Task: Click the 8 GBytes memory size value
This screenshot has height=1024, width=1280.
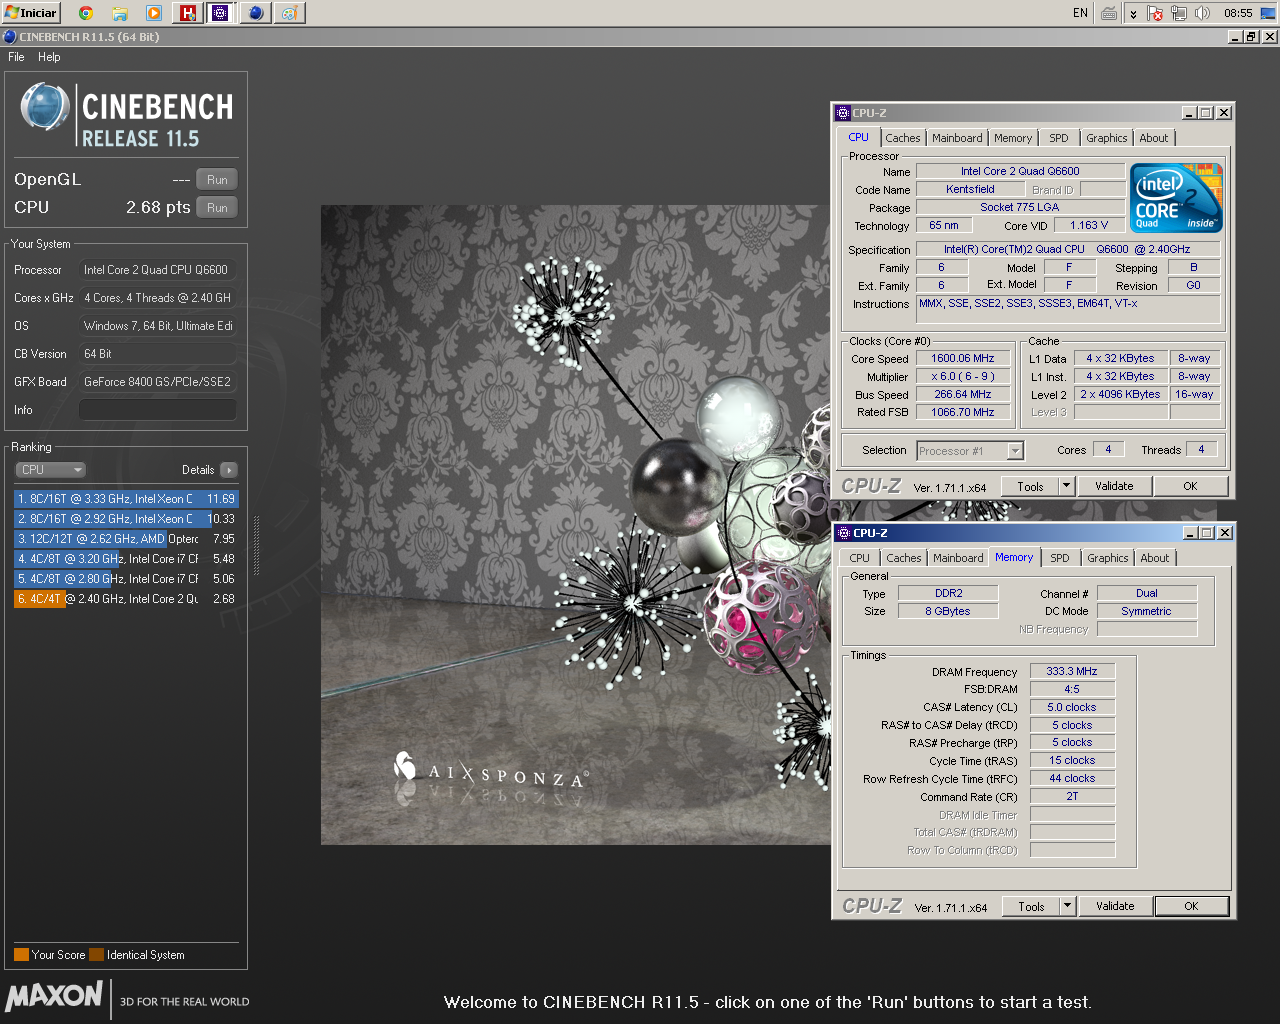Action: tap(948, 611)
